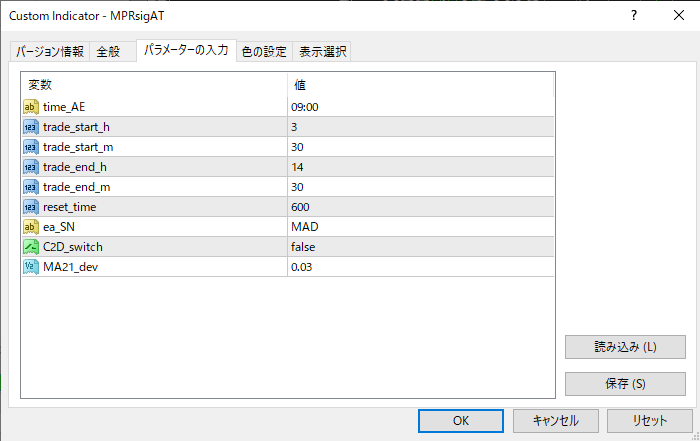Edit the time_AE value 09:00
The height and width of the screenshot is (441, 700).
305,107
